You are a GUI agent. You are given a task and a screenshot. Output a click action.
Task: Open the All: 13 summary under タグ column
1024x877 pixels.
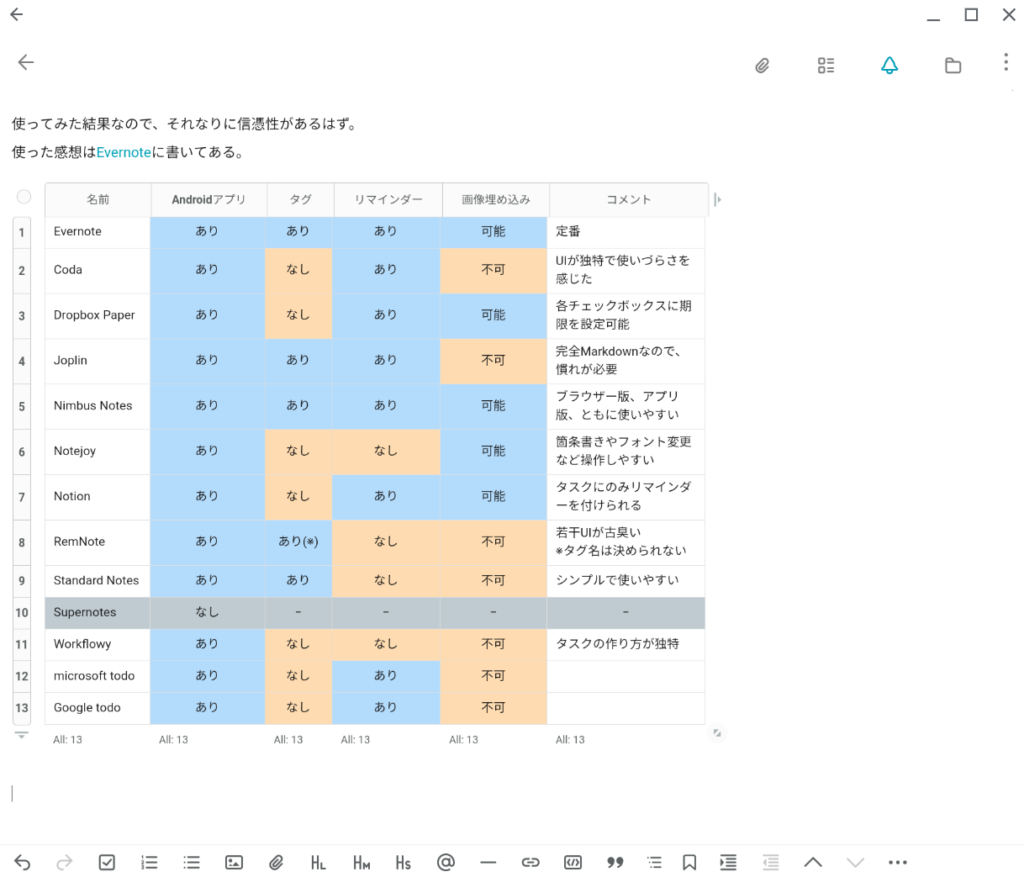(x=288, y=740)
